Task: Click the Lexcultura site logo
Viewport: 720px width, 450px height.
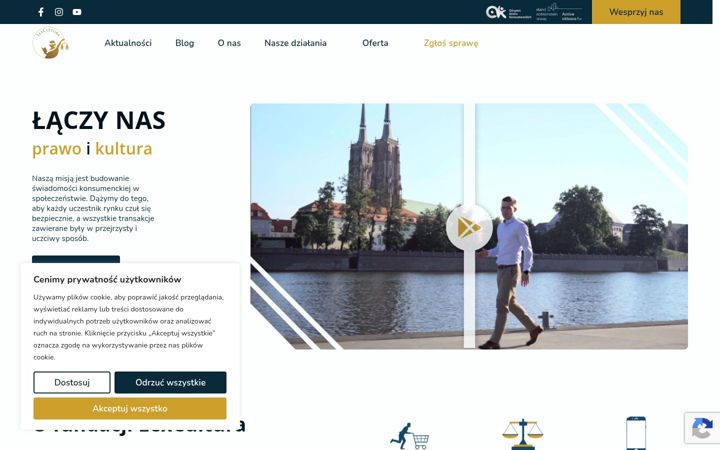Action: pyautogui.click(x=51, y=43)
